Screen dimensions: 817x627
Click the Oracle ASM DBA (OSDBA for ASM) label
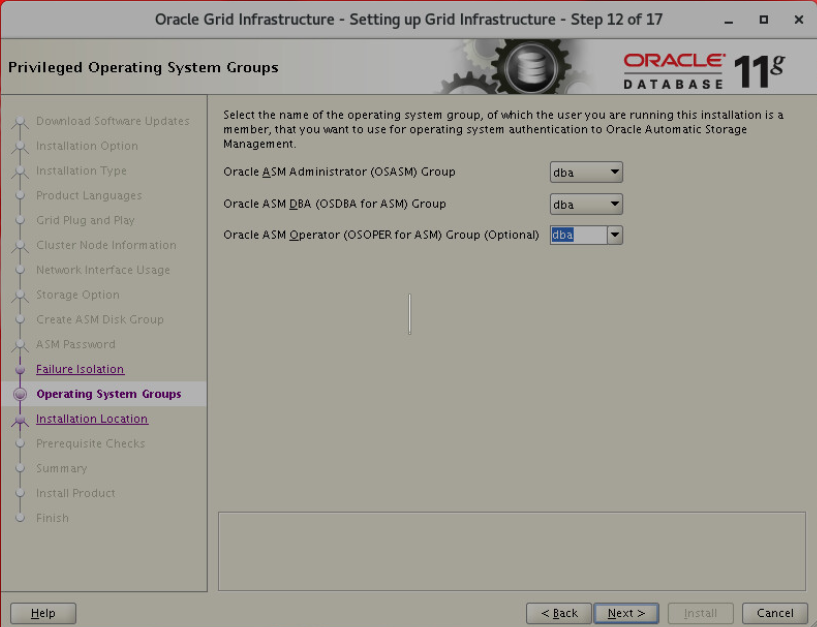pos(335,204)
